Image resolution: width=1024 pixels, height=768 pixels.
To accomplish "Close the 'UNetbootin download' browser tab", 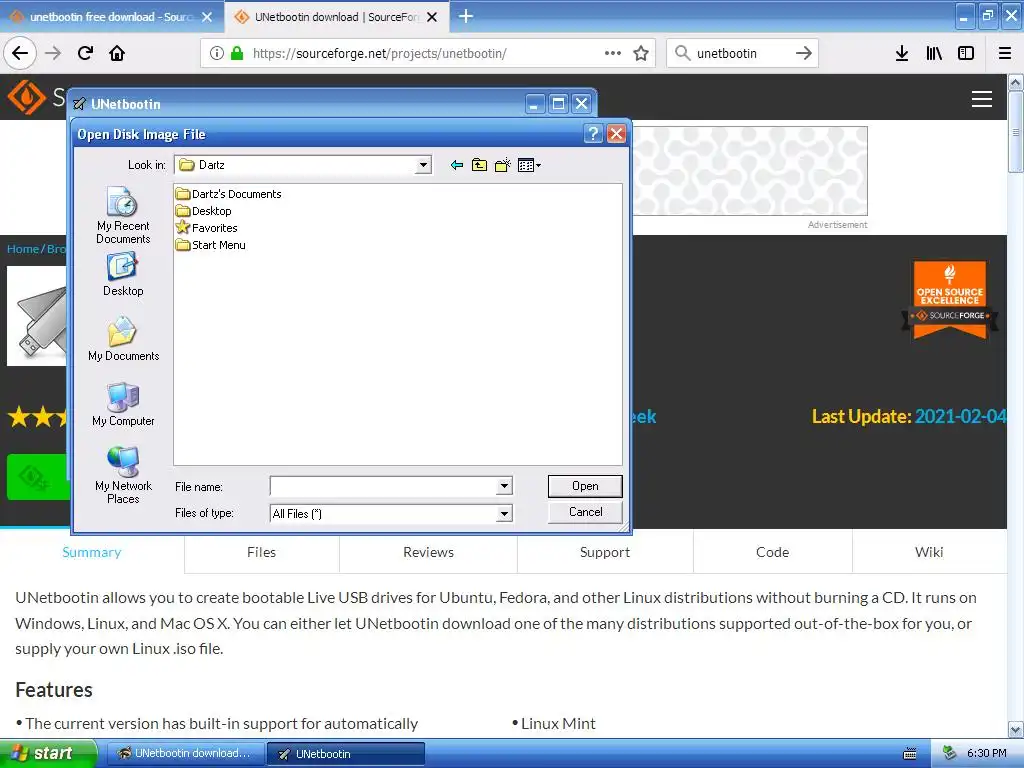I will [x=432, y=17].
